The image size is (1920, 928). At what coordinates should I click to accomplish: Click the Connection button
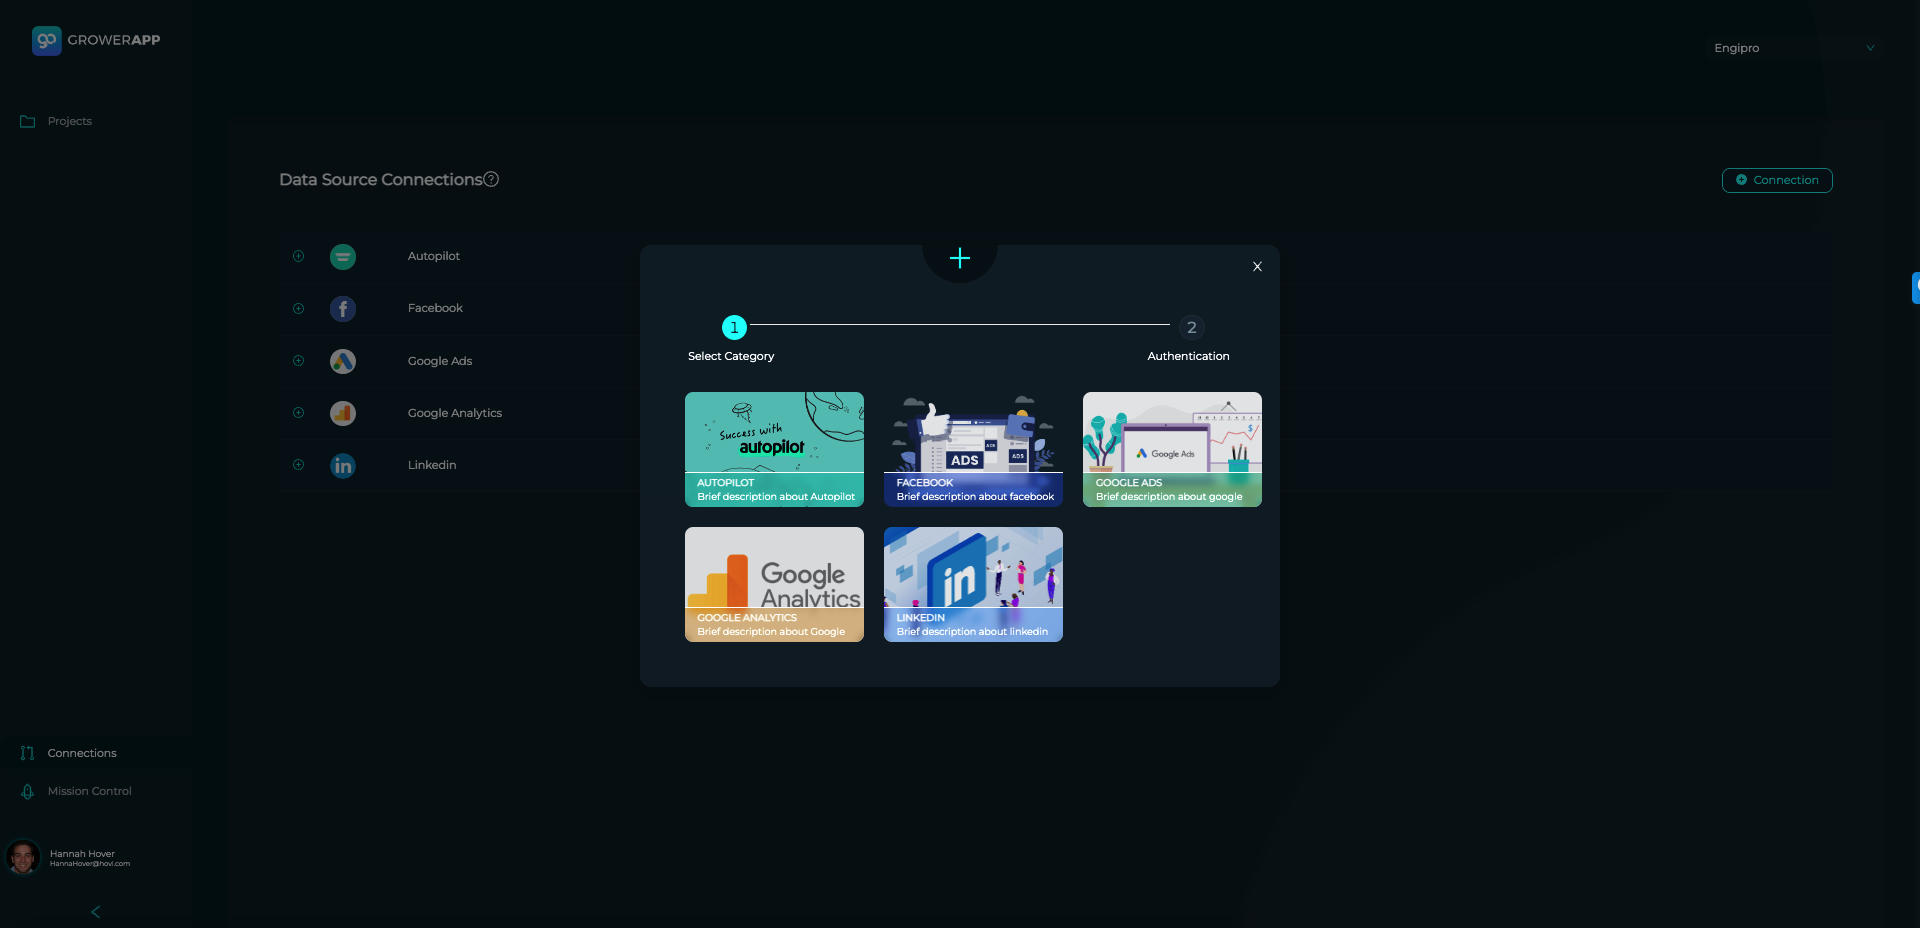pyautogui.click(x=1776, y=180)
